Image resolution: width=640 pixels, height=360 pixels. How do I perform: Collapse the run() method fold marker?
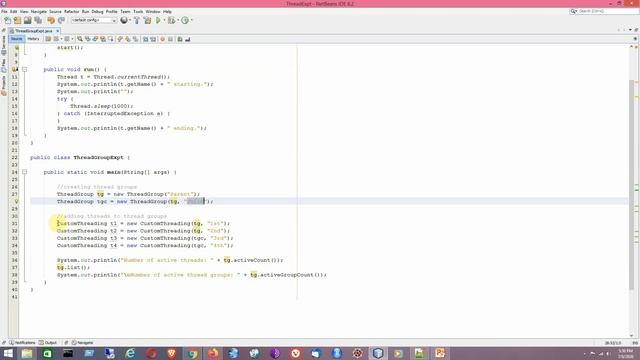click(x=24, y=69)
